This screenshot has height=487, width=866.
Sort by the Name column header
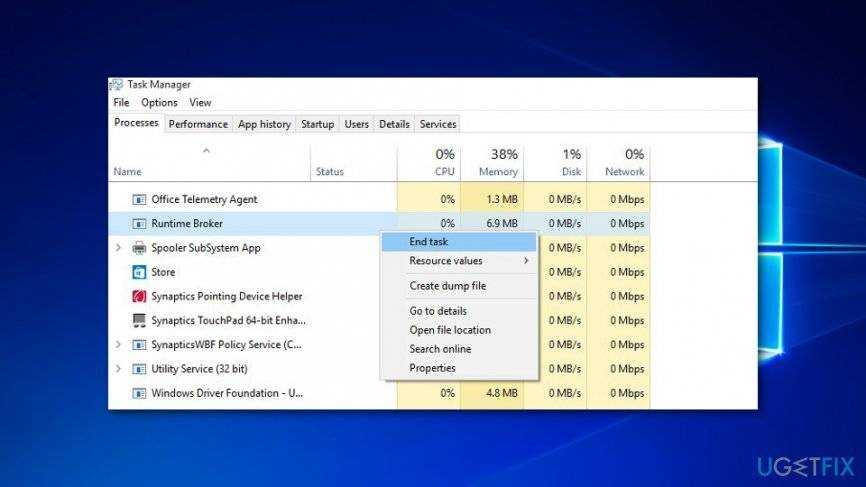point(128,172)
